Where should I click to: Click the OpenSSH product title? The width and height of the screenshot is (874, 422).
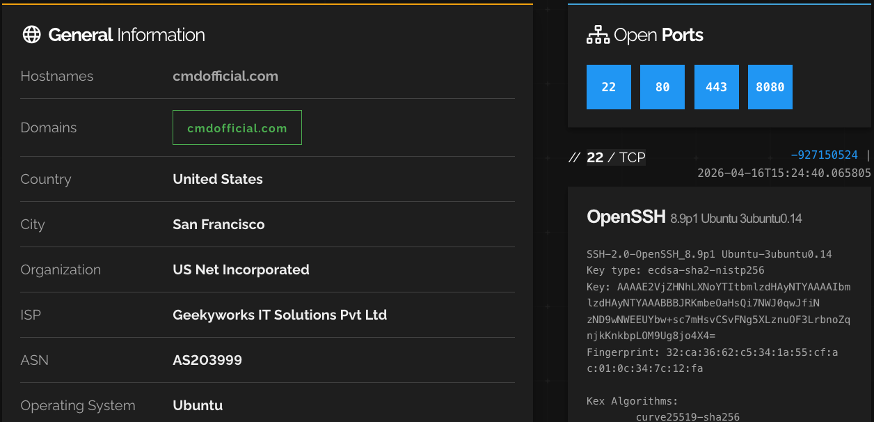(x=626, y=217)
